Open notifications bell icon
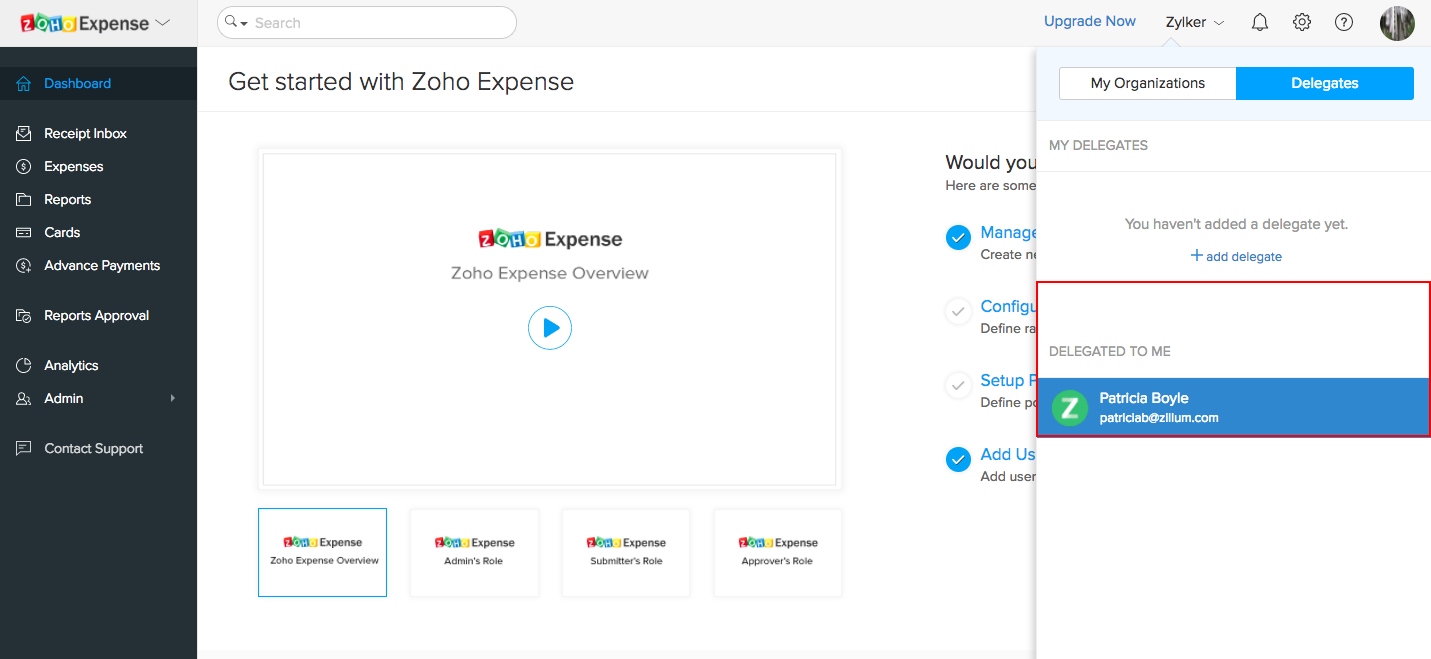This screenshot has width=1431, height=659. pos(1260,22)
